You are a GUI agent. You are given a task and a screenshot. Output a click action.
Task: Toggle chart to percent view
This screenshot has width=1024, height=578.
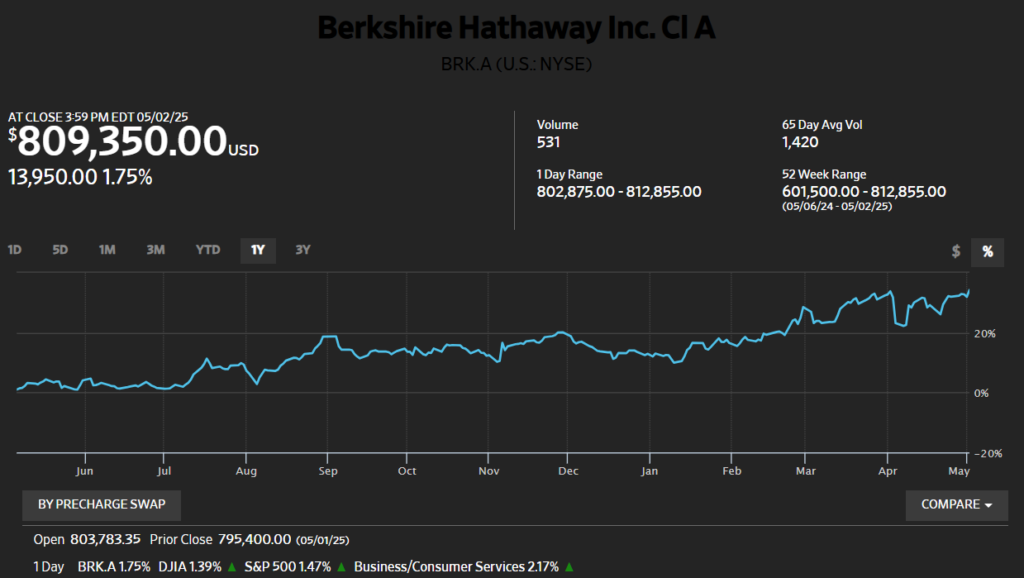pos(987,251)
